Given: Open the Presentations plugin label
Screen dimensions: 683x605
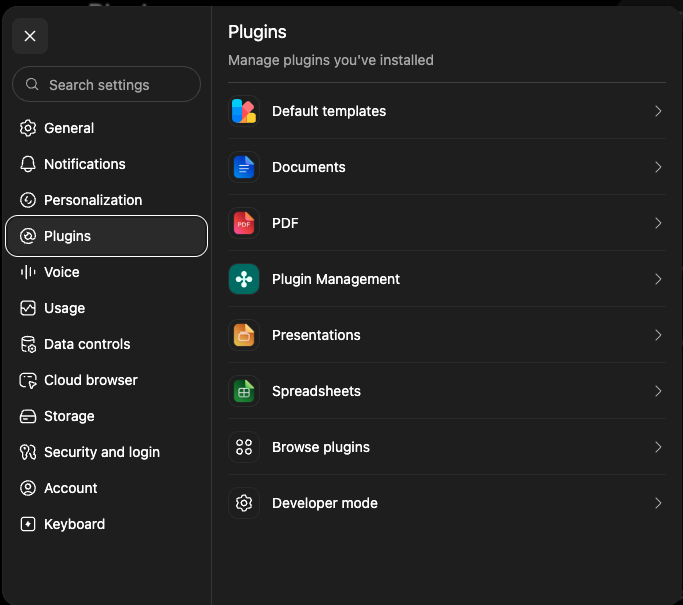Looking at the screenshot, I should 316,335.
